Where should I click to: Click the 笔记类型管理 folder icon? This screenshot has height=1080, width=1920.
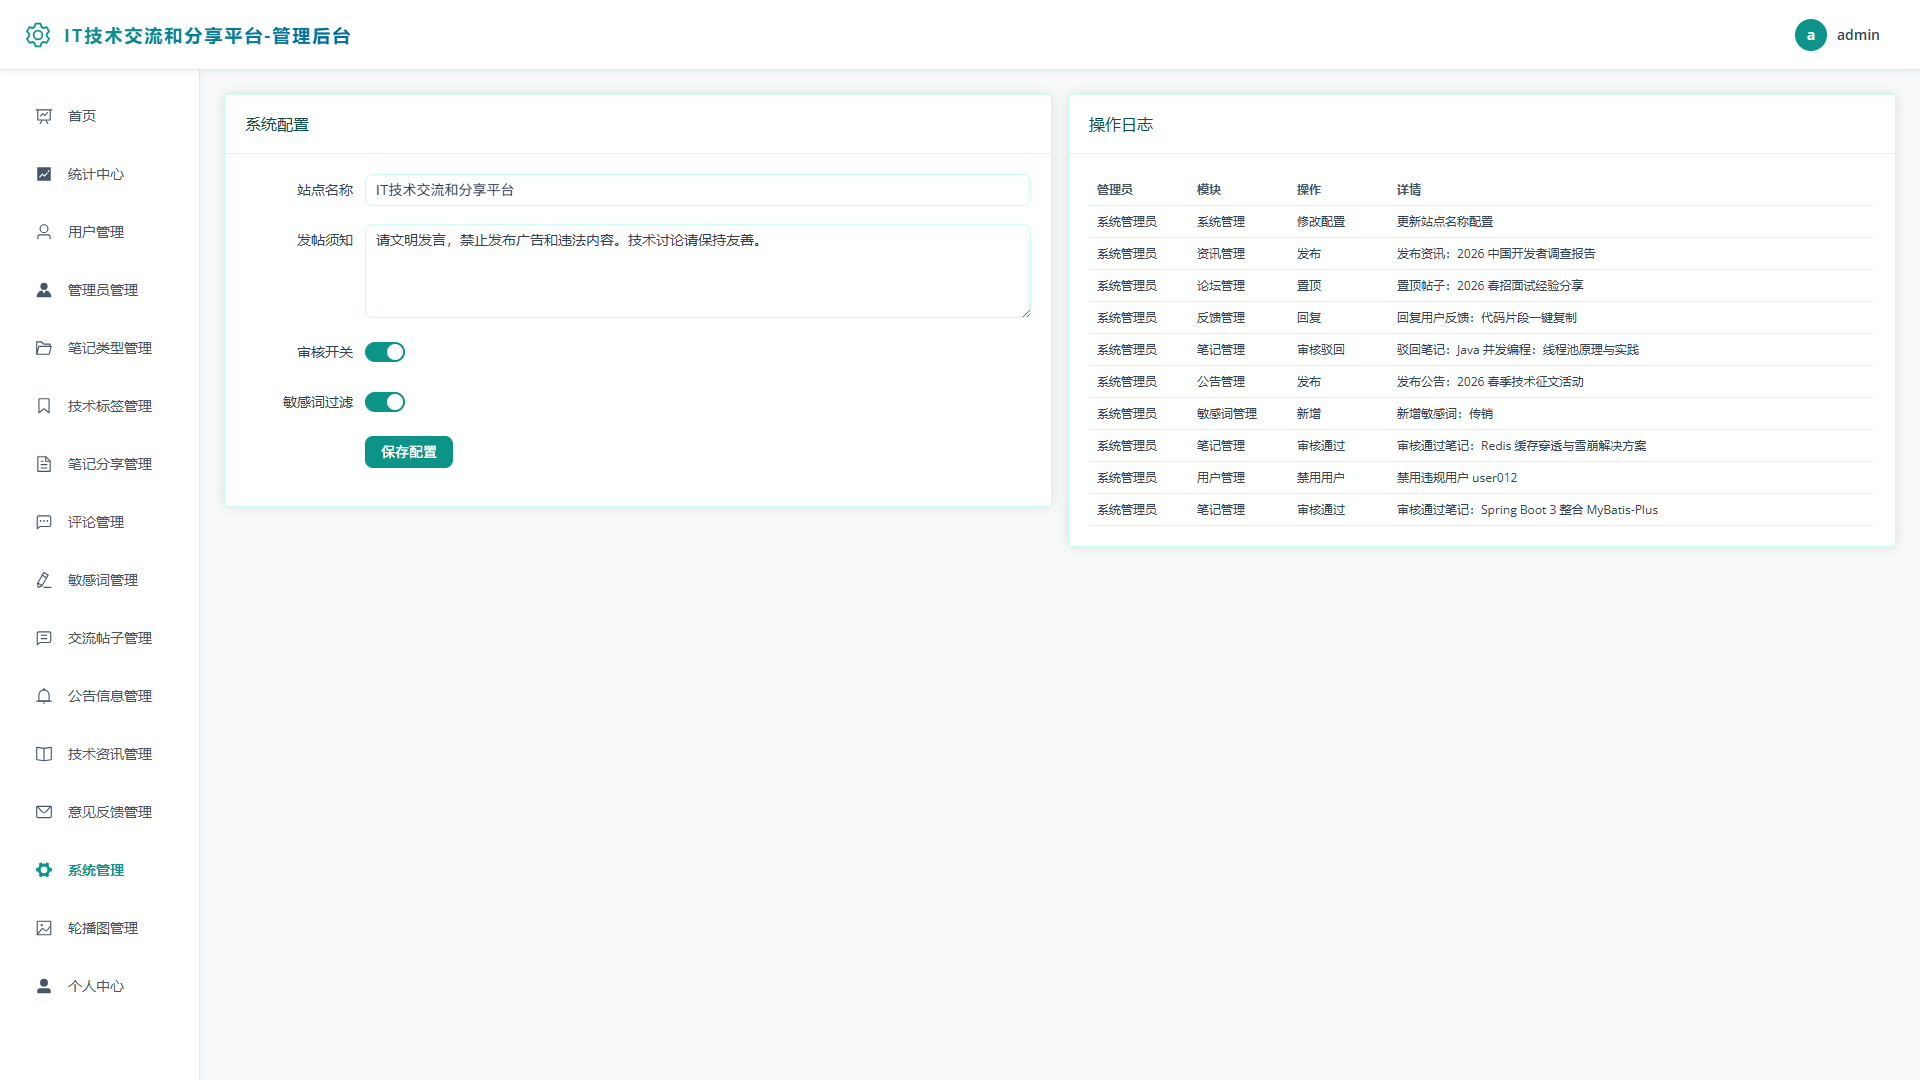point(44,348)
